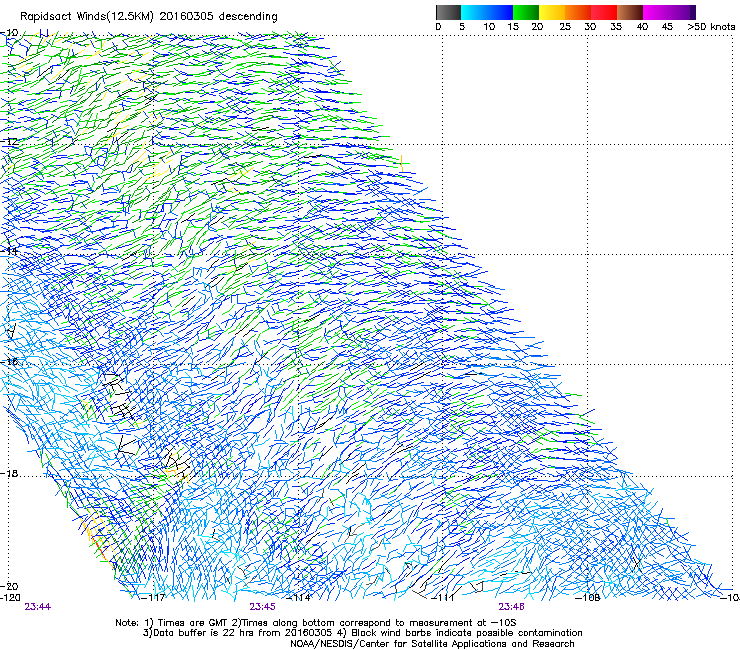Click the brown 35-40 knots legend segment
Viewport: 740px width, 650px height.
(630, 12)
